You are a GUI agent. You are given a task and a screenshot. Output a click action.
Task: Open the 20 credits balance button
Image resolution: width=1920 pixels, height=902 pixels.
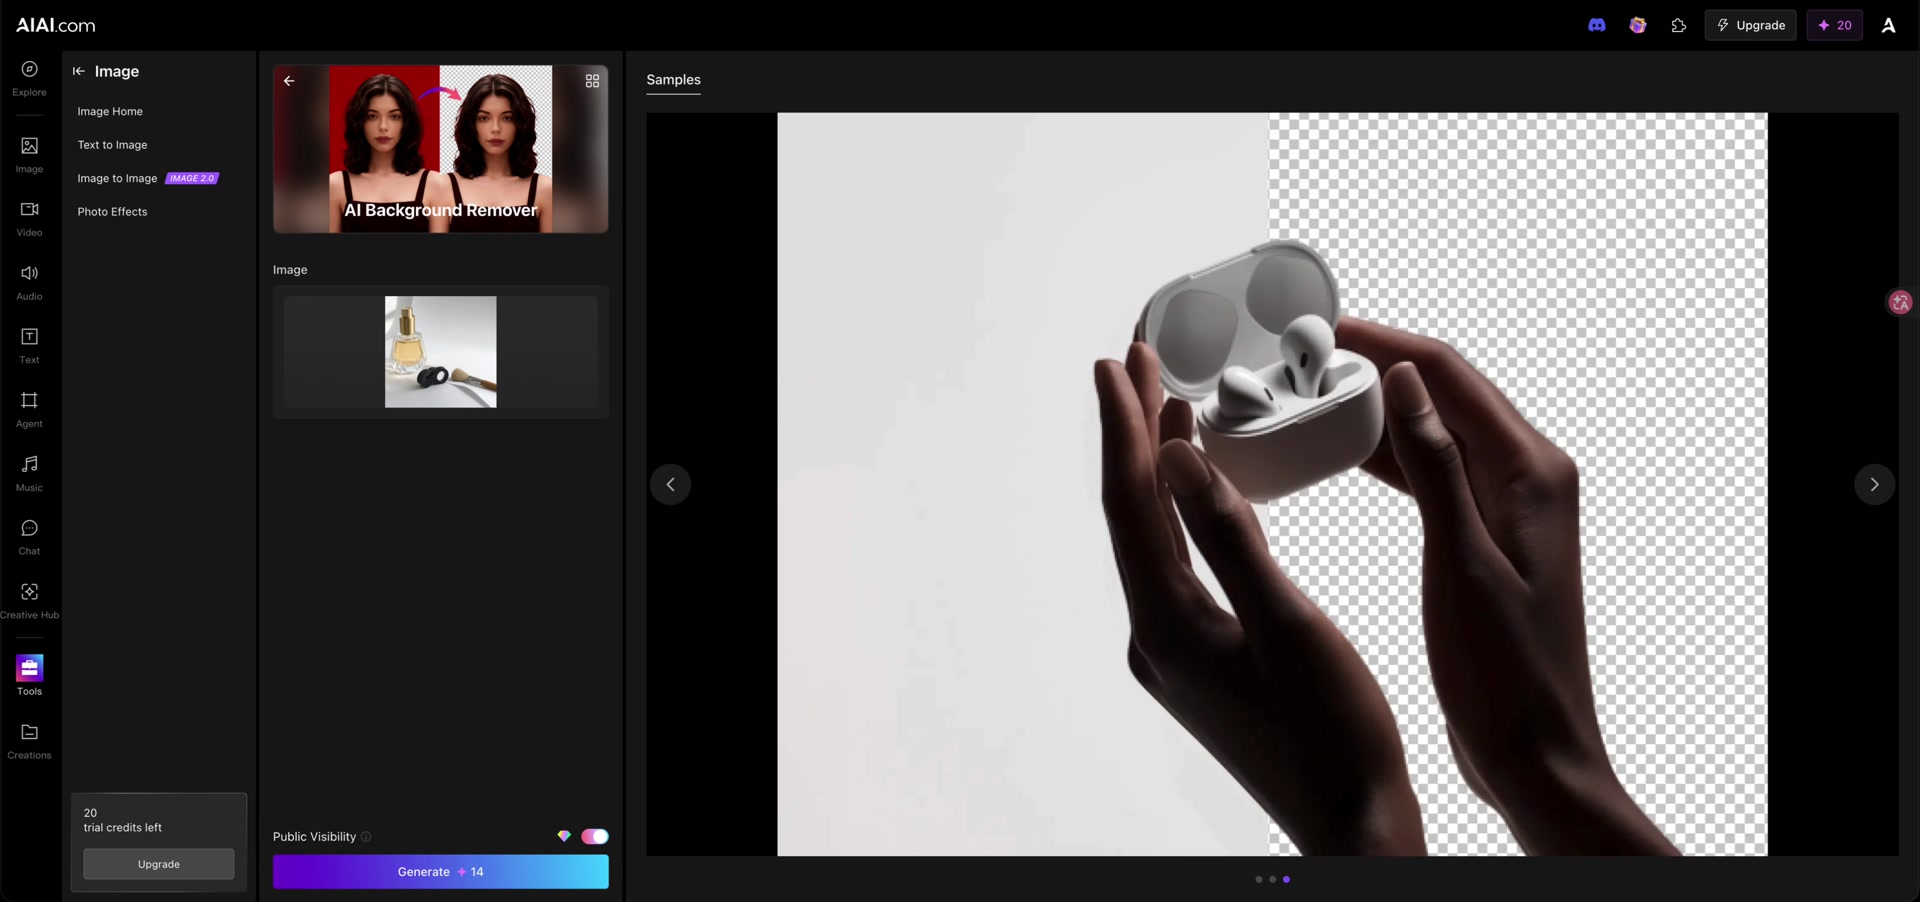pos(1834,25)
